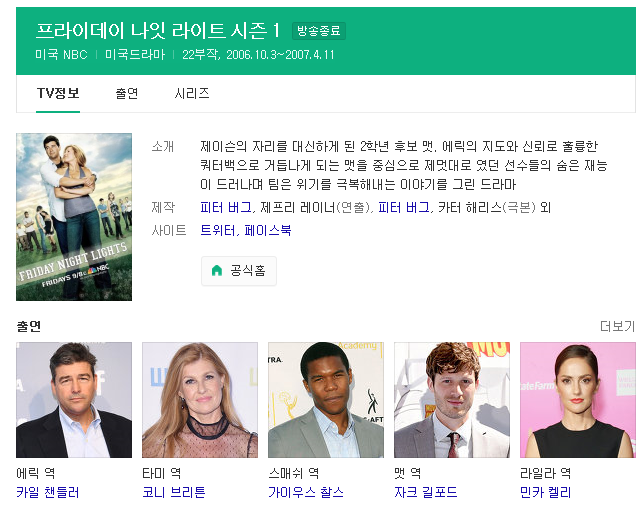Open the 출연 tab
Image resolution: width=644 pixels, height=512 pixels.
pyautogui.click(x=126, y=93)
